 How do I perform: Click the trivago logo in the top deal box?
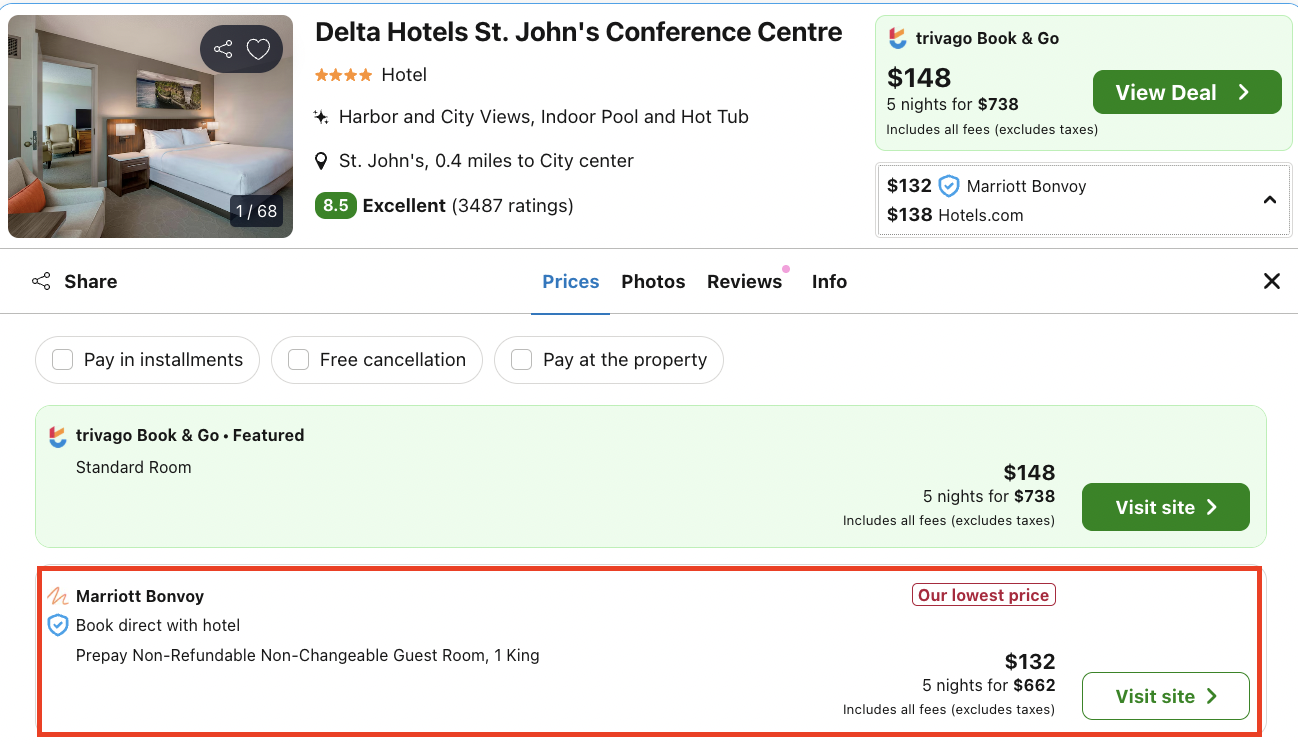pyautogui.click(x=898, y=39)
